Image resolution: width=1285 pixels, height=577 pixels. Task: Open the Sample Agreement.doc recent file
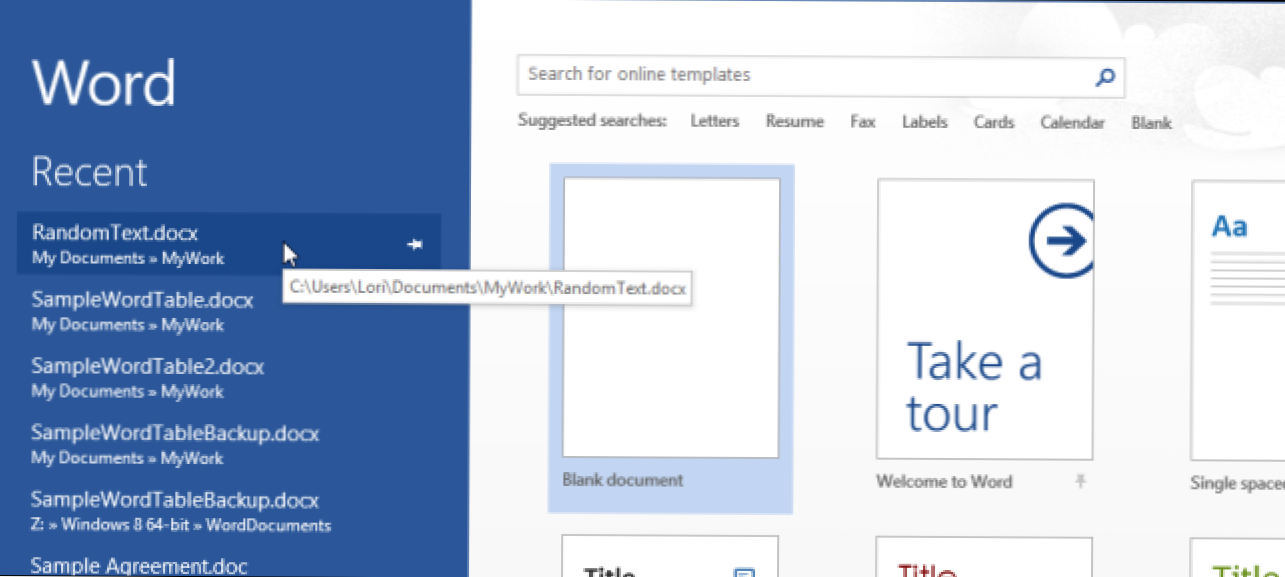pos(138,565)
